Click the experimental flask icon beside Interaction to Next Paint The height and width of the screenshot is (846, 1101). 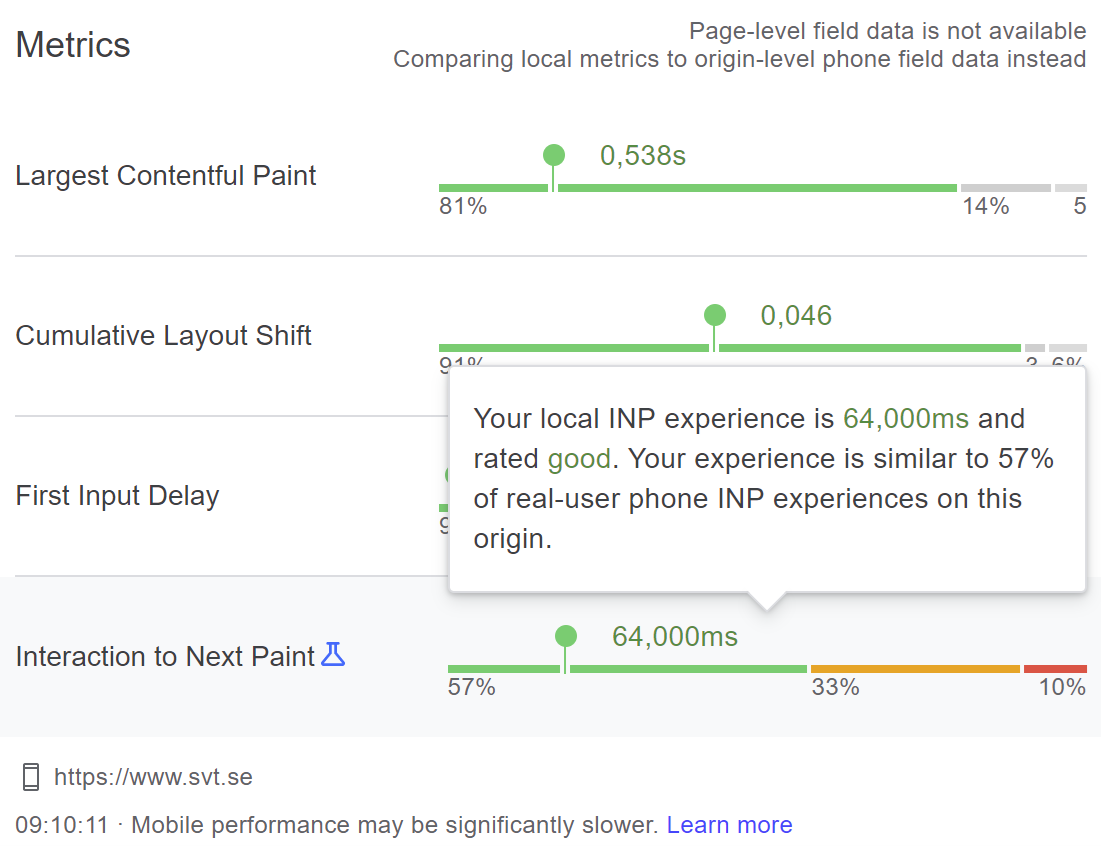[333, 656]
